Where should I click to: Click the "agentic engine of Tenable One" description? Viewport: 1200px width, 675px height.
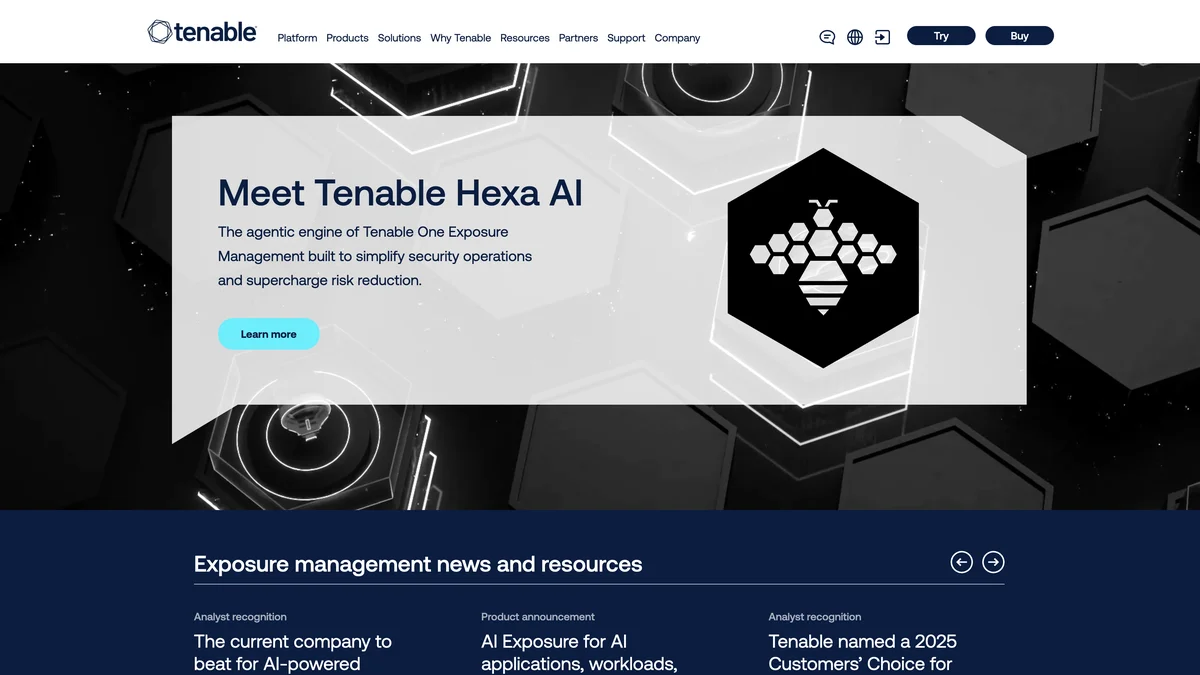[x=375, y=256]
